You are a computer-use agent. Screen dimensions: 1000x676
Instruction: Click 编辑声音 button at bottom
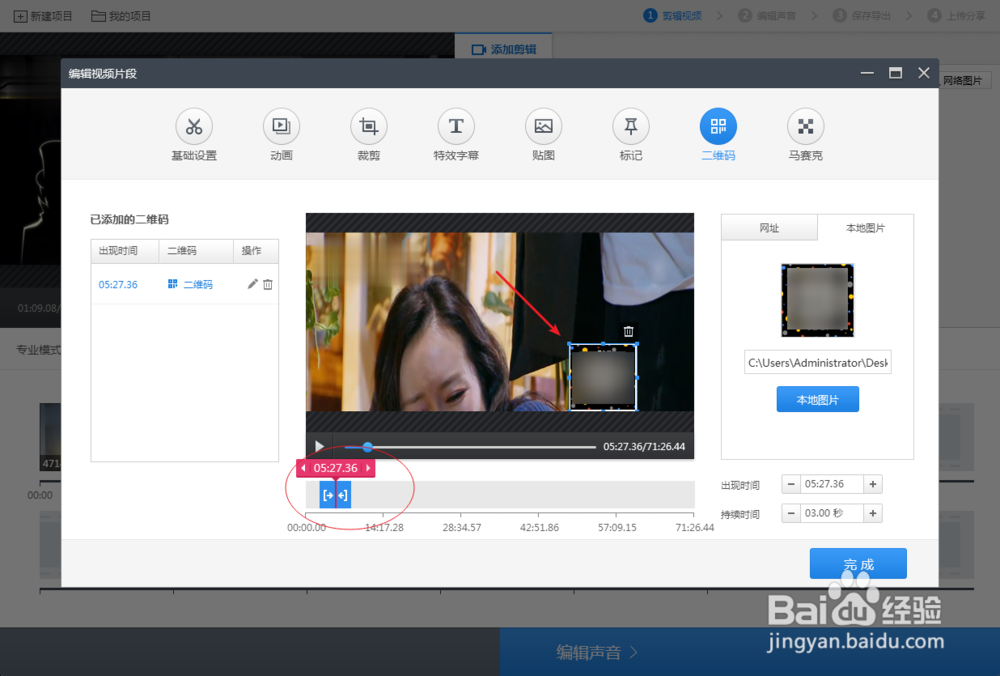coord(596,652)
